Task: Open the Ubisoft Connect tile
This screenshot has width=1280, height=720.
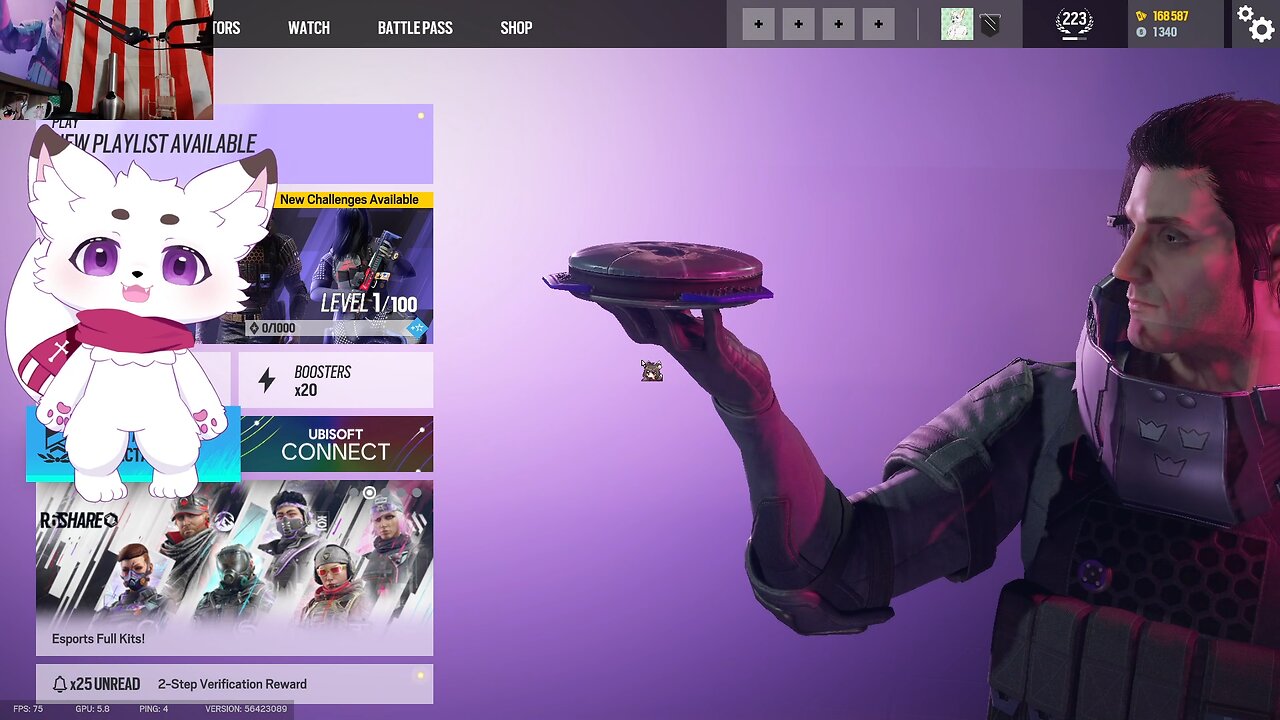Action: [x=336, y=444]
